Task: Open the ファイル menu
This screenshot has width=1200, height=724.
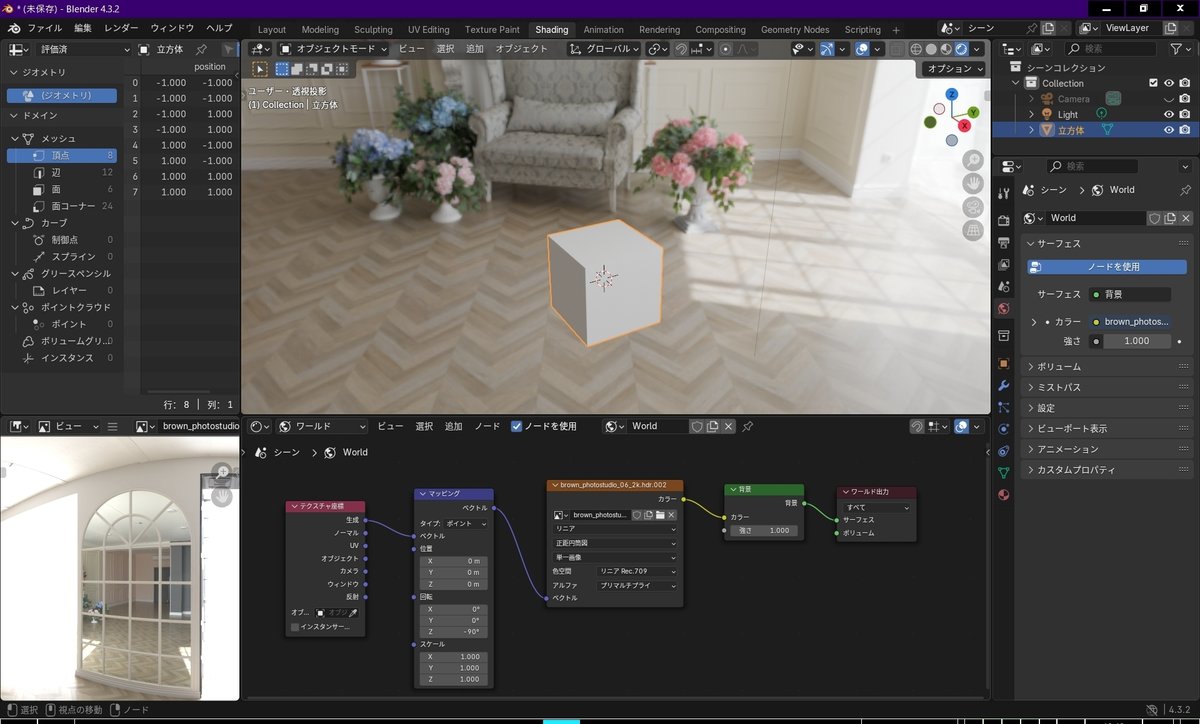Action: click(44, 28)
